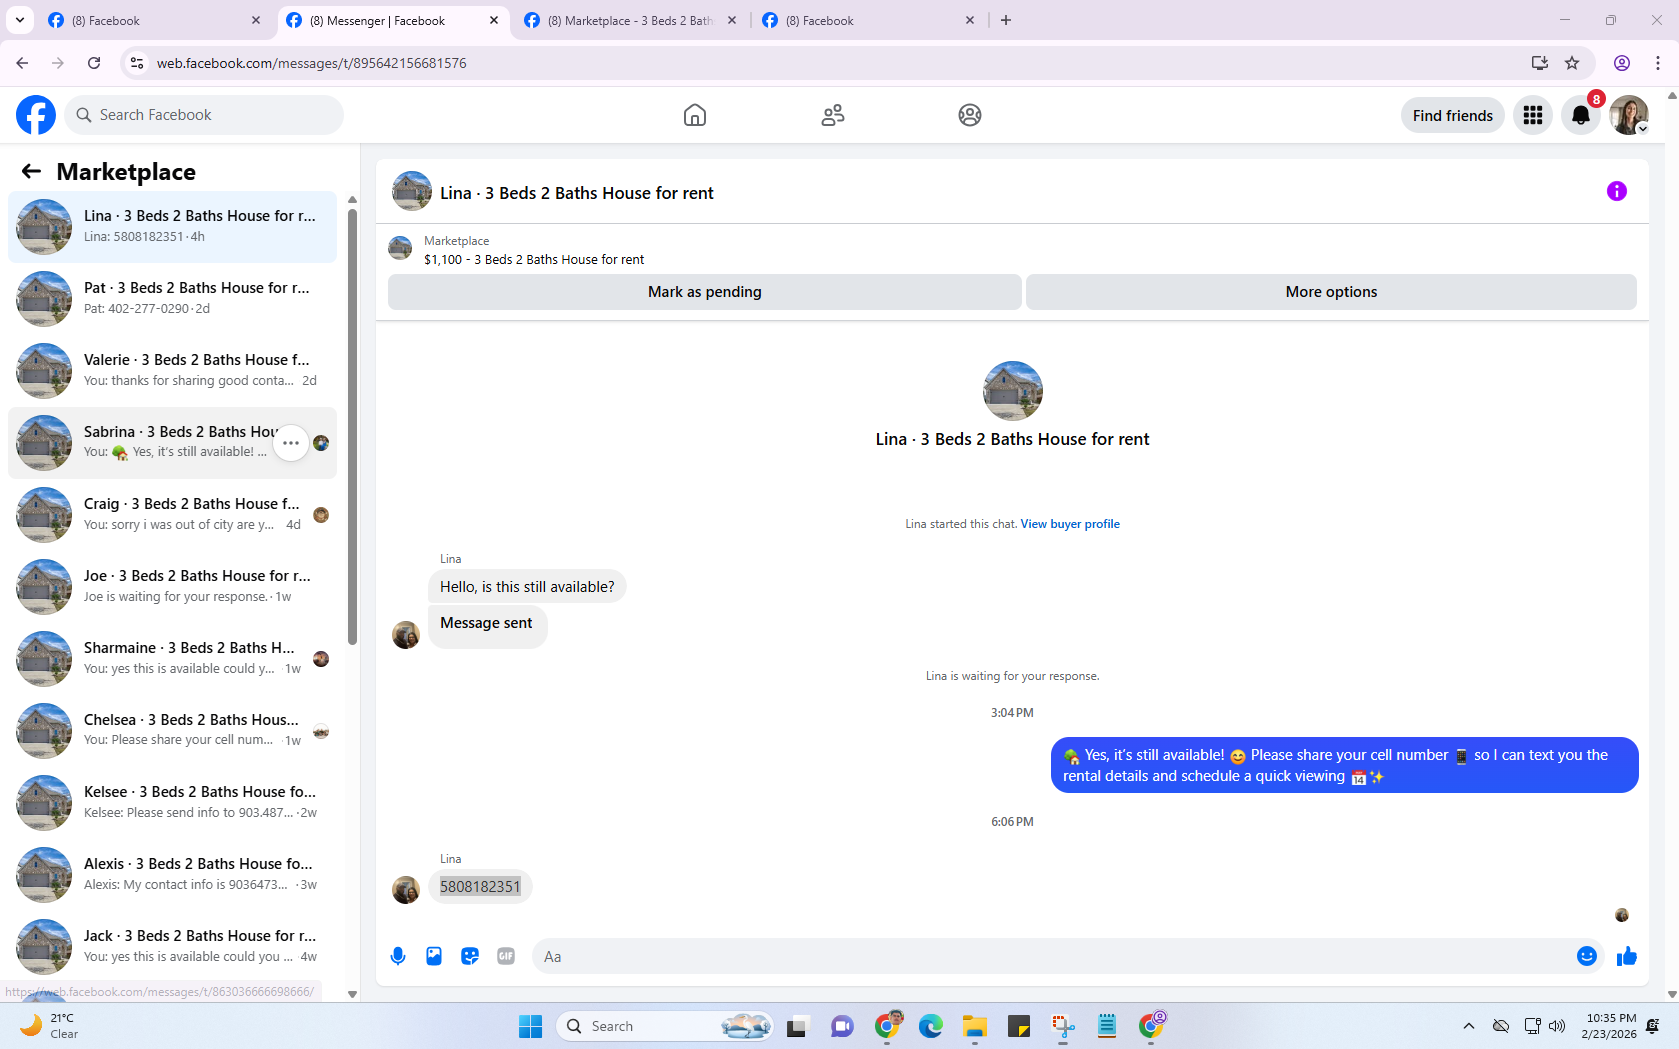Choose a GIF icon

pos(506,956)
